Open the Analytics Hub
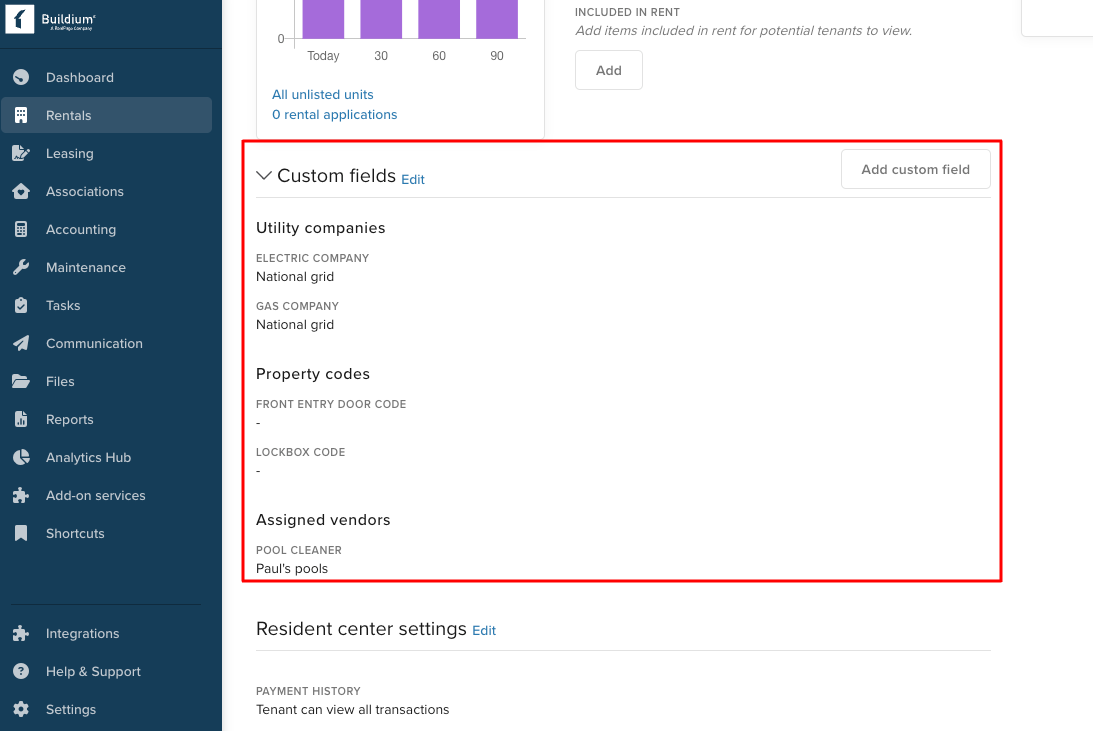Screen dimensions: 1093x731 88,457
